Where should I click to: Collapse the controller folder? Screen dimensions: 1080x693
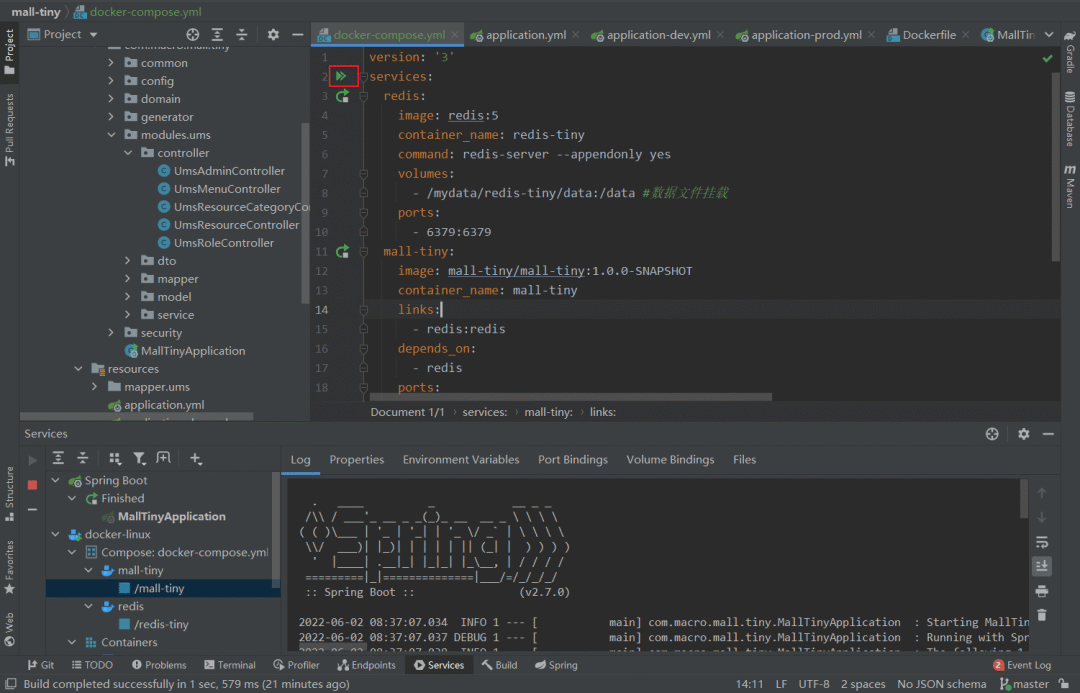pyautogui.click(x=128, y=153)
